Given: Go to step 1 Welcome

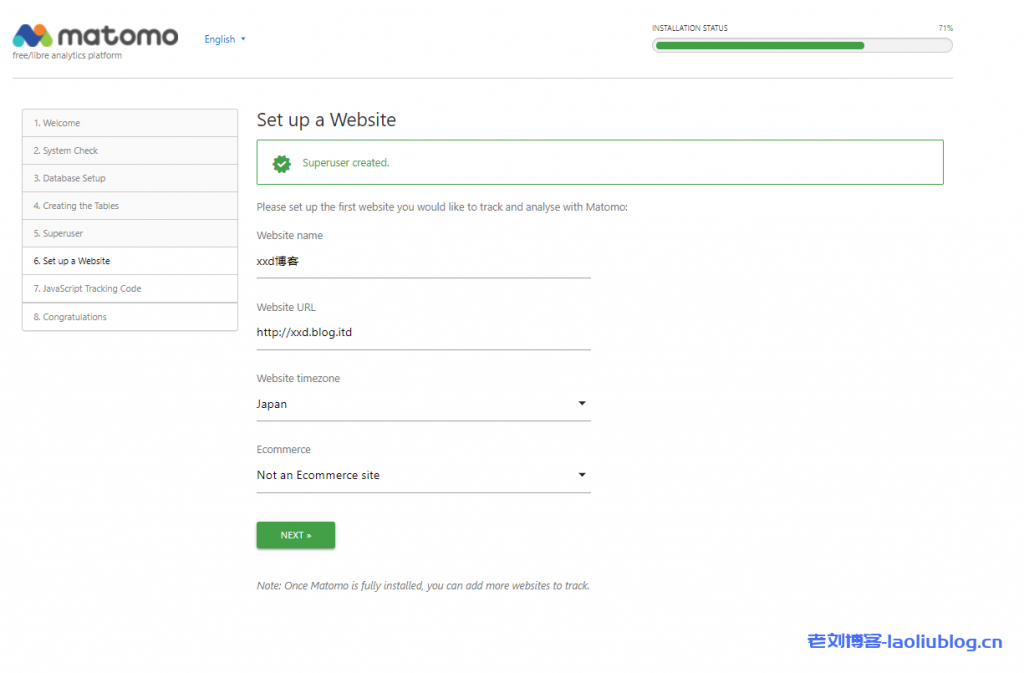Looking at the screenshot, I should tap(130, 123).
